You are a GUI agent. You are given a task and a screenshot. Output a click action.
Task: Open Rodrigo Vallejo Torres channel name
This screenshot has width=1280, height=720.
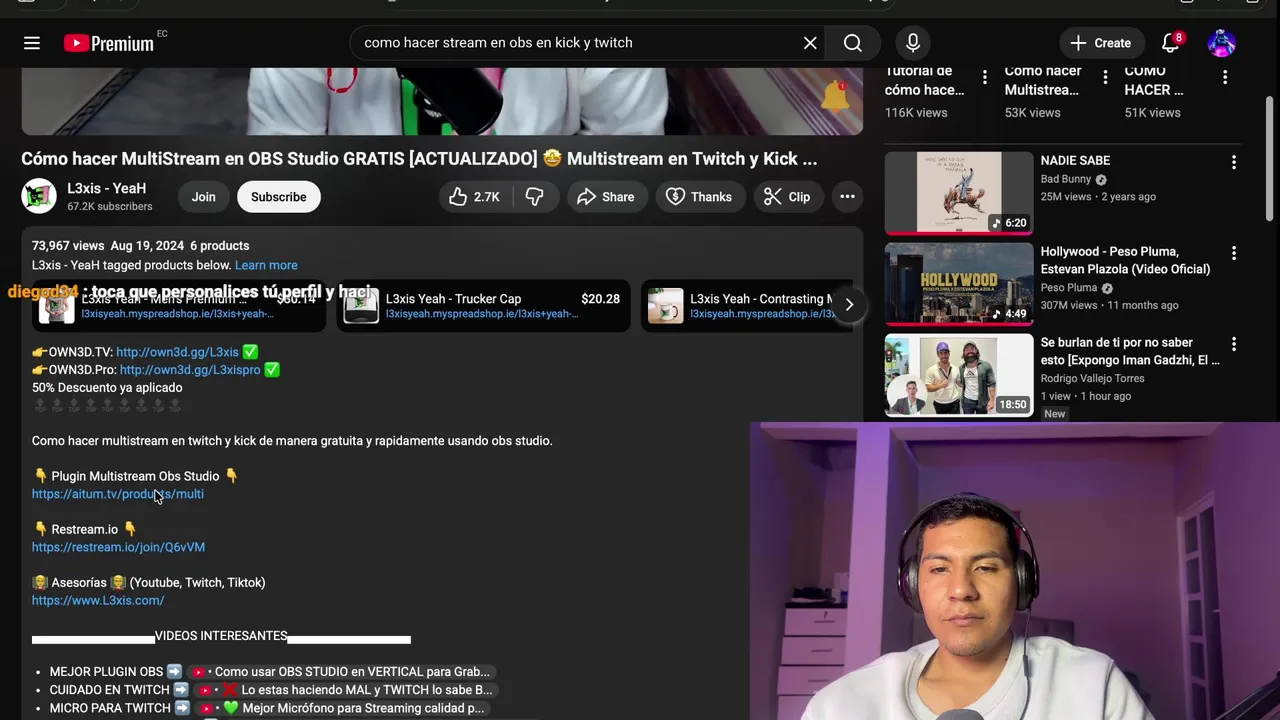pos(1092,378)
